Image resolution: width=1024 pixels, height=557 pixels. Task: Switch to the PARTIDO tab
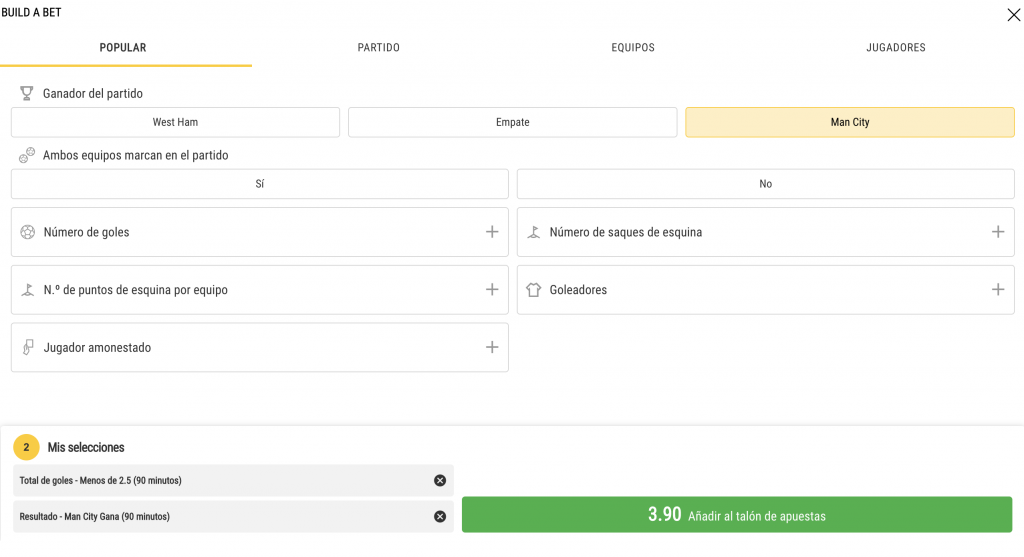pos(379,48)
